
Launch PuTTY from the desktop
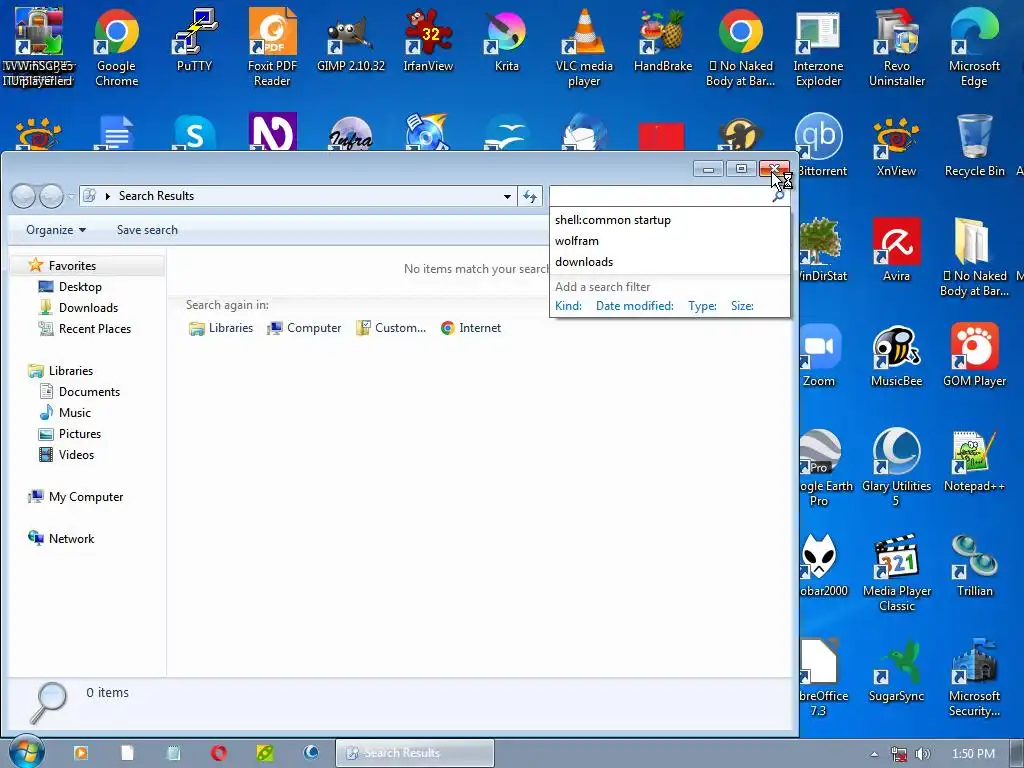click(195, 40)
